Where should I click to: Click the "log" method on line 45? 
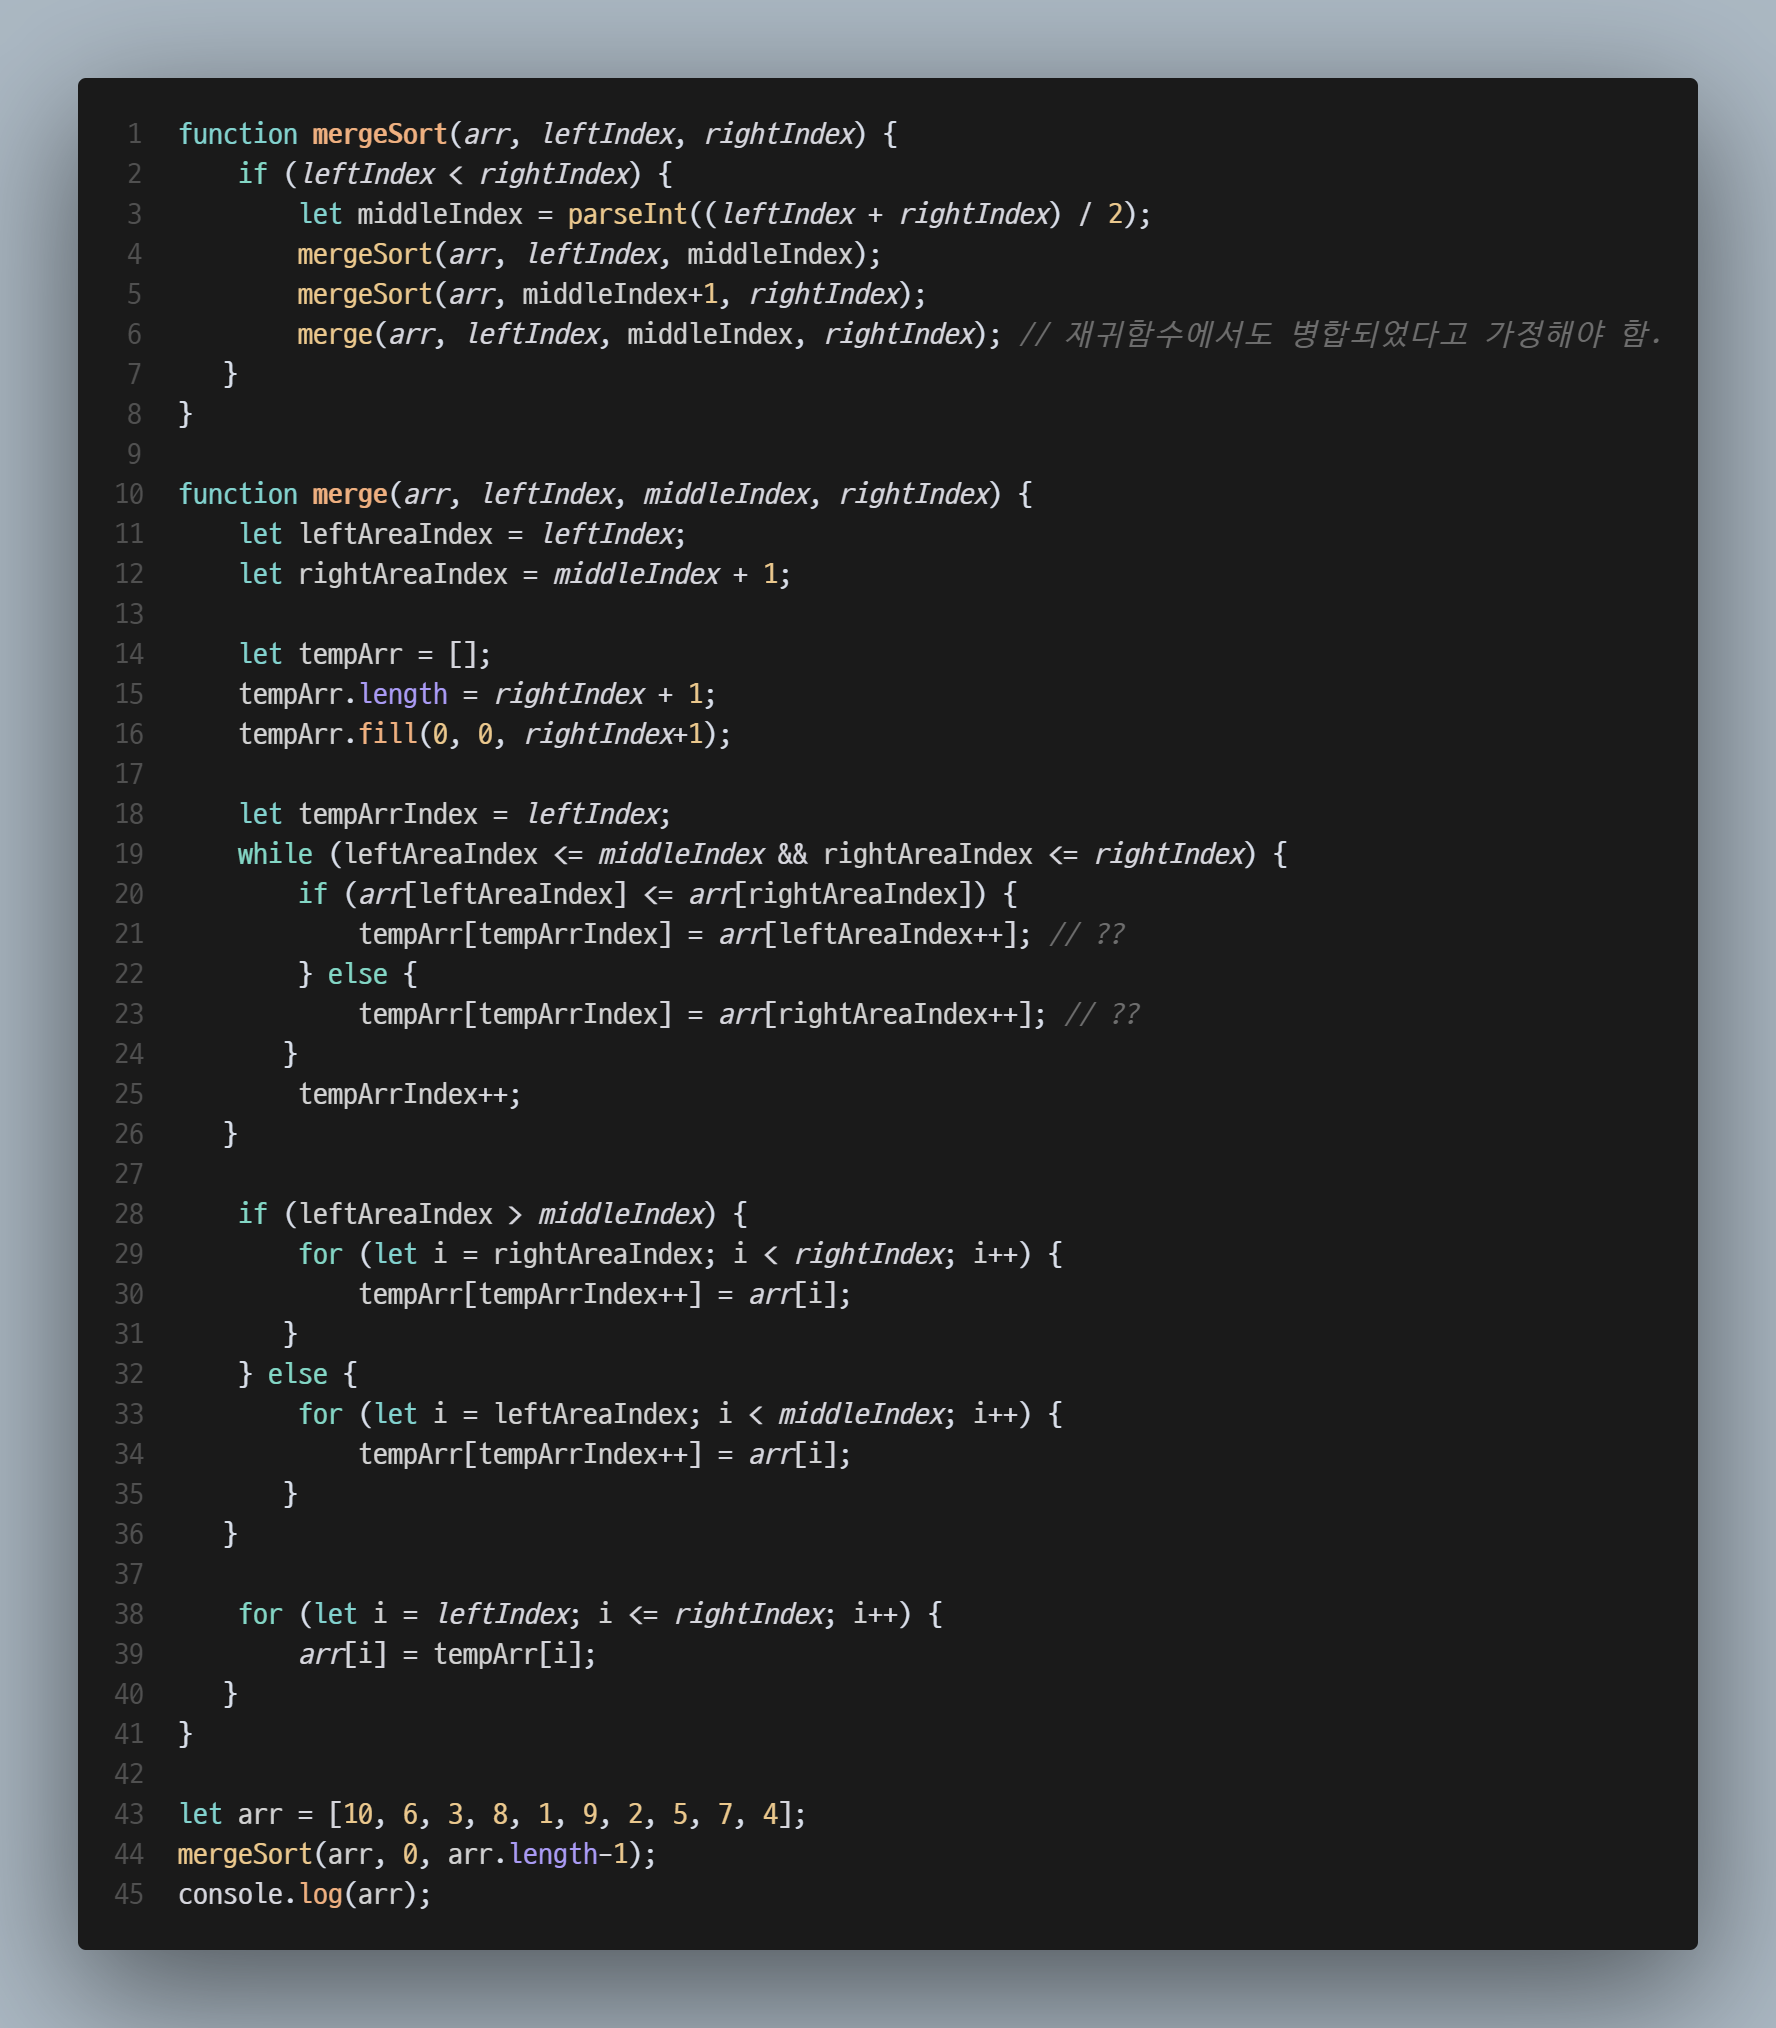pyautogui.click(x=321, y=1894)
